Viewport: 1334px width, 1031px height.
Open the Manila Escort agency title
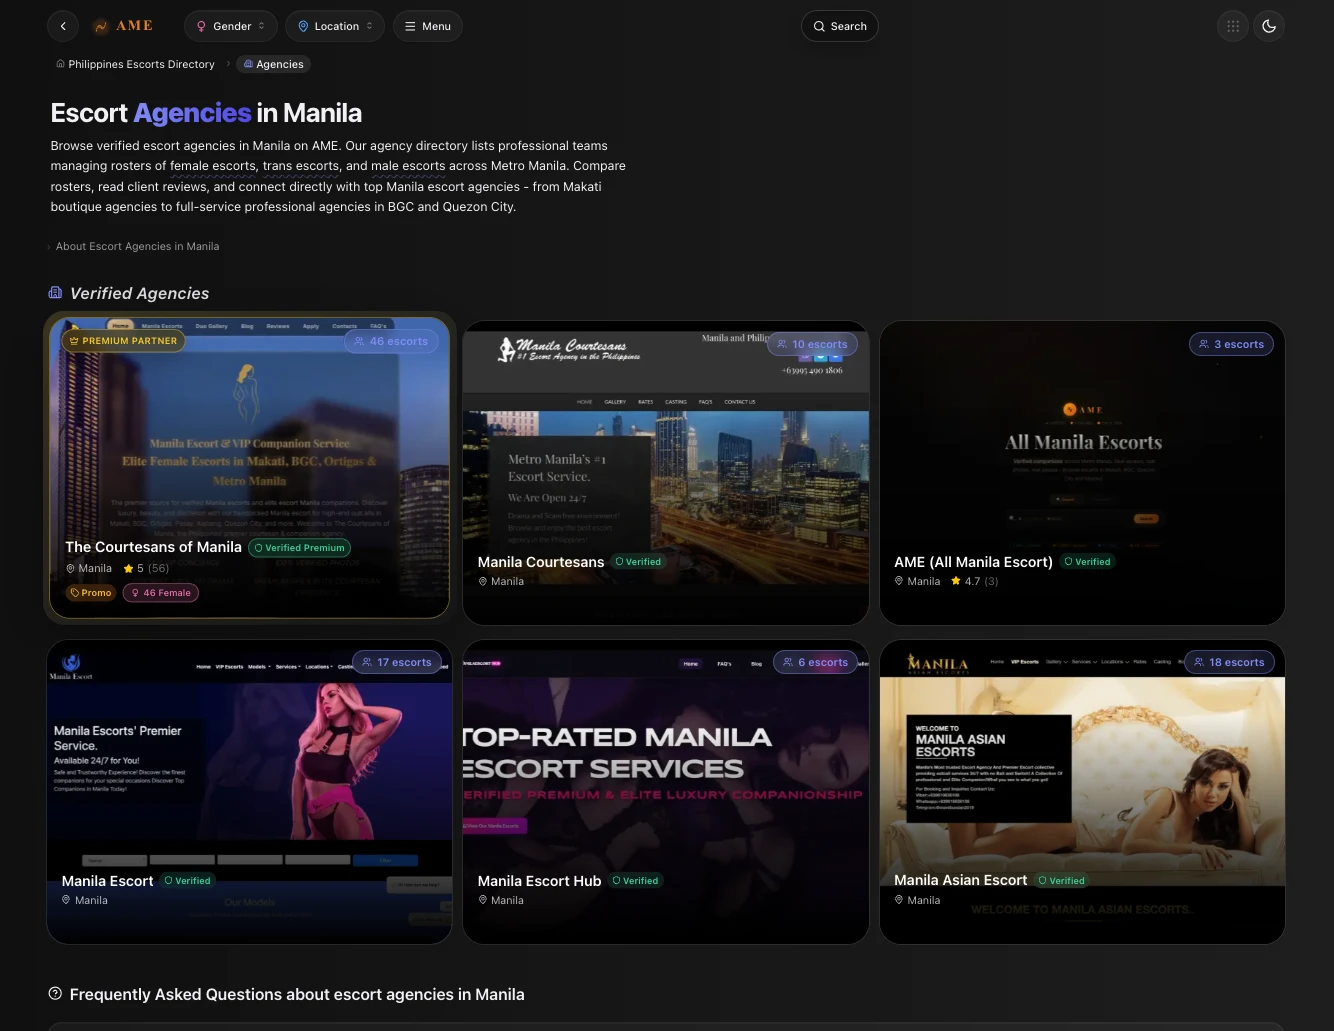pyautogui.click(x=107, y=881)
